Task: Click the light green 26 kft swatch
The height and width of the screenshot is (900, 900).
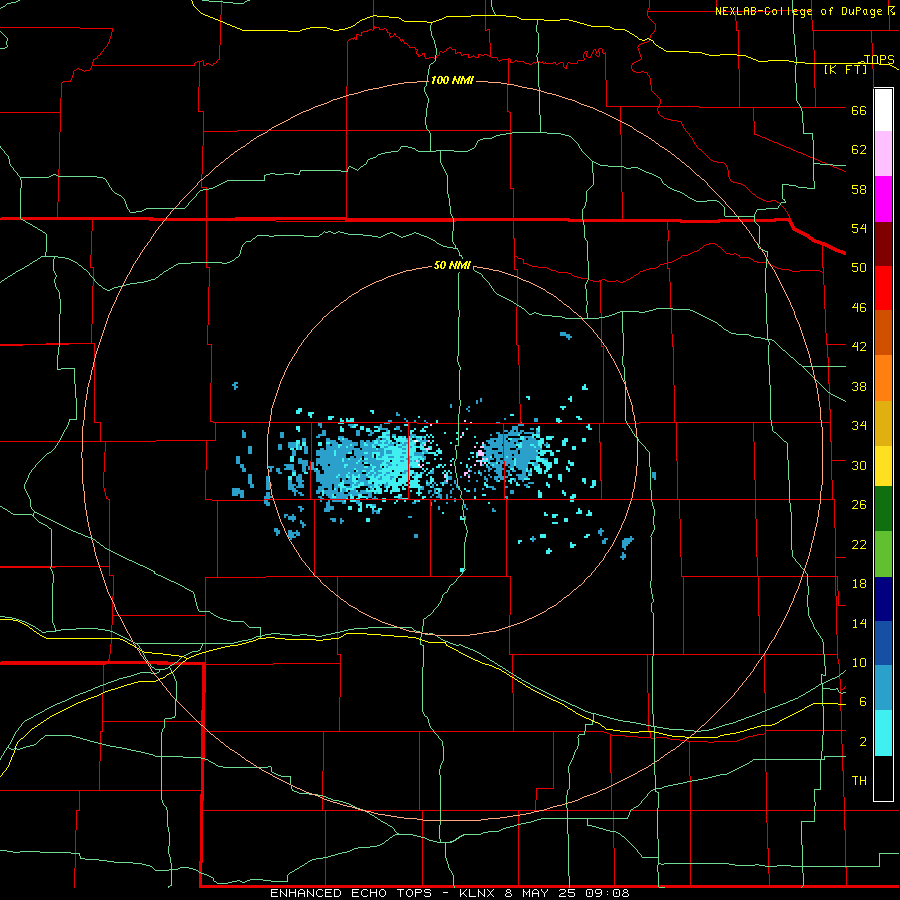Action: (x=883, y=554)
